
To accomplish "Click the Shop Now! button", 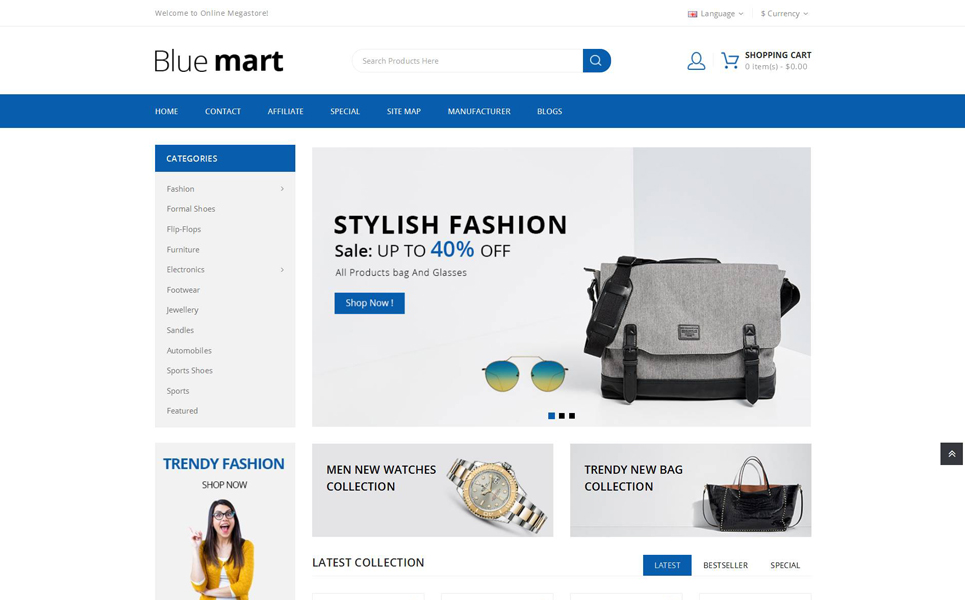I will pos(369,303).
